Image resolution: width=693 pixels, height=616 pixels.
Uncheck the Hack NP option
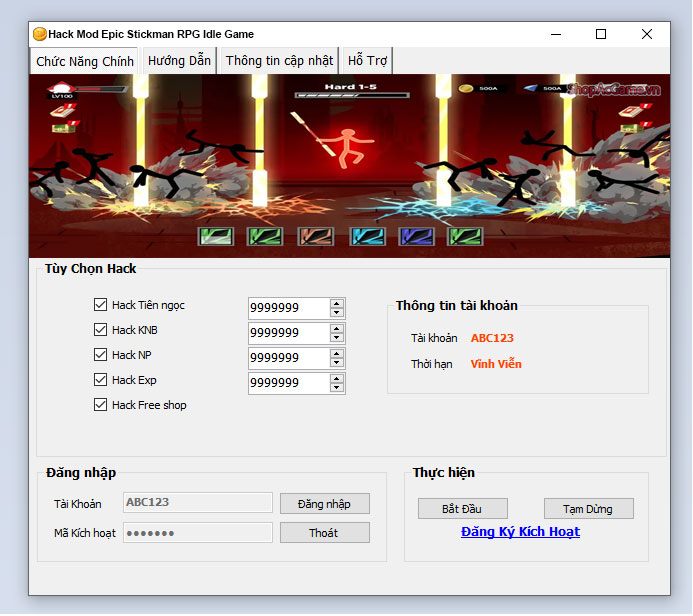click(100, 355)
